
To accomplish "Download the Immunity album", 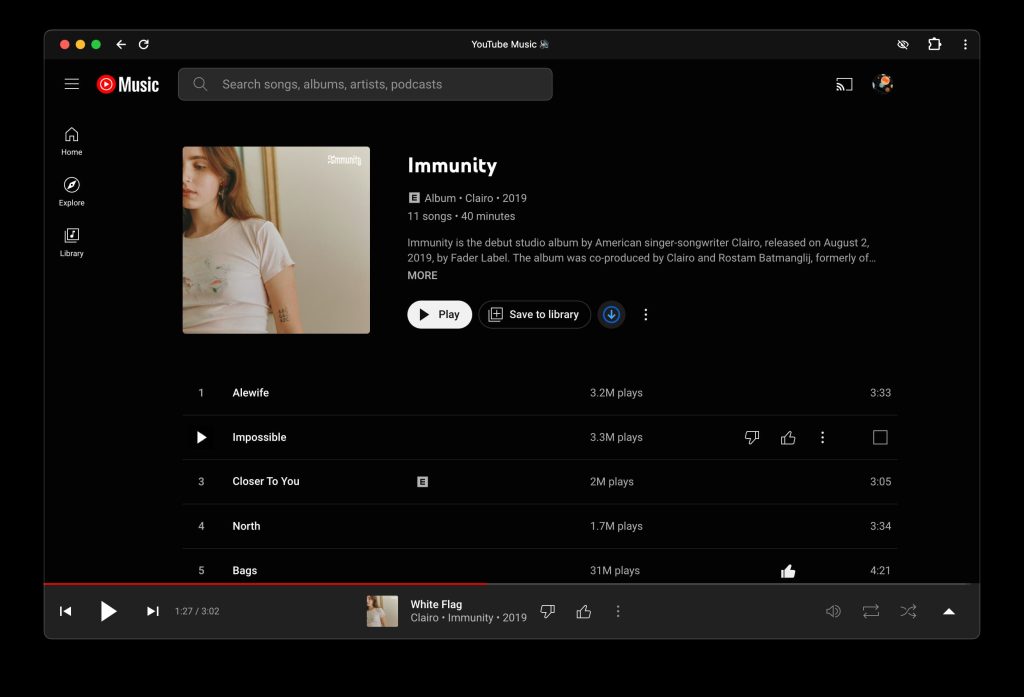I will tap(612, 315).
